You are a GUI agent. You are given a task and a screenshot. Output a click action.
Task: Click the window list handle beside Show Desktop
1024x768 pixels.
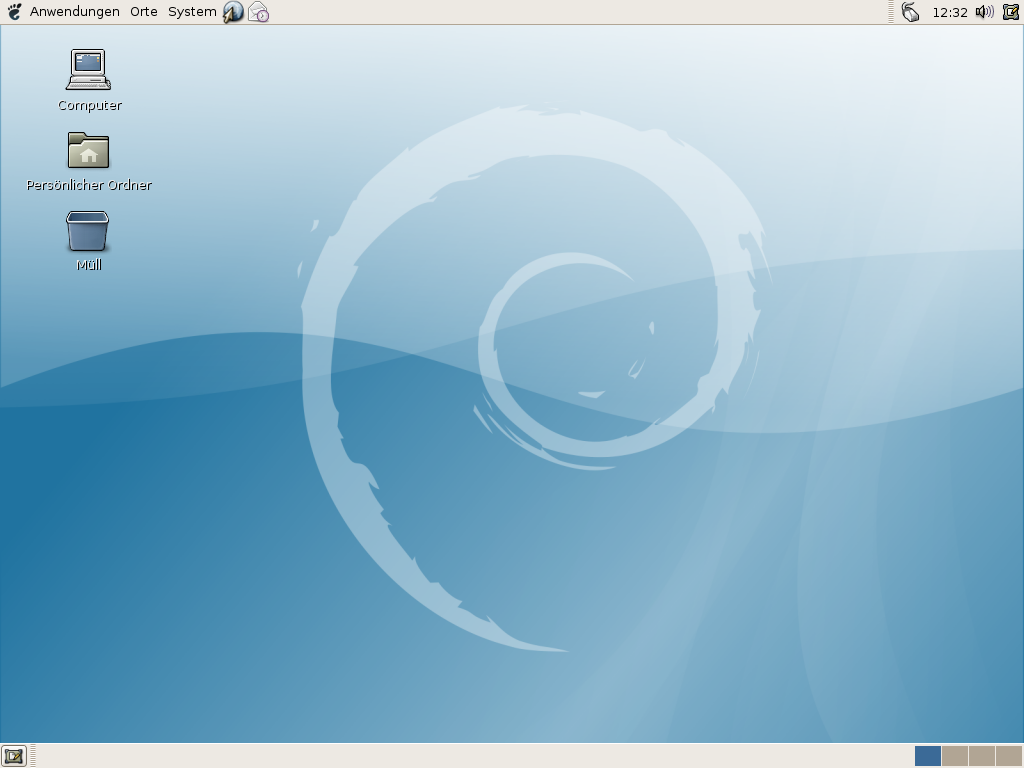click(x=33, y=756)
